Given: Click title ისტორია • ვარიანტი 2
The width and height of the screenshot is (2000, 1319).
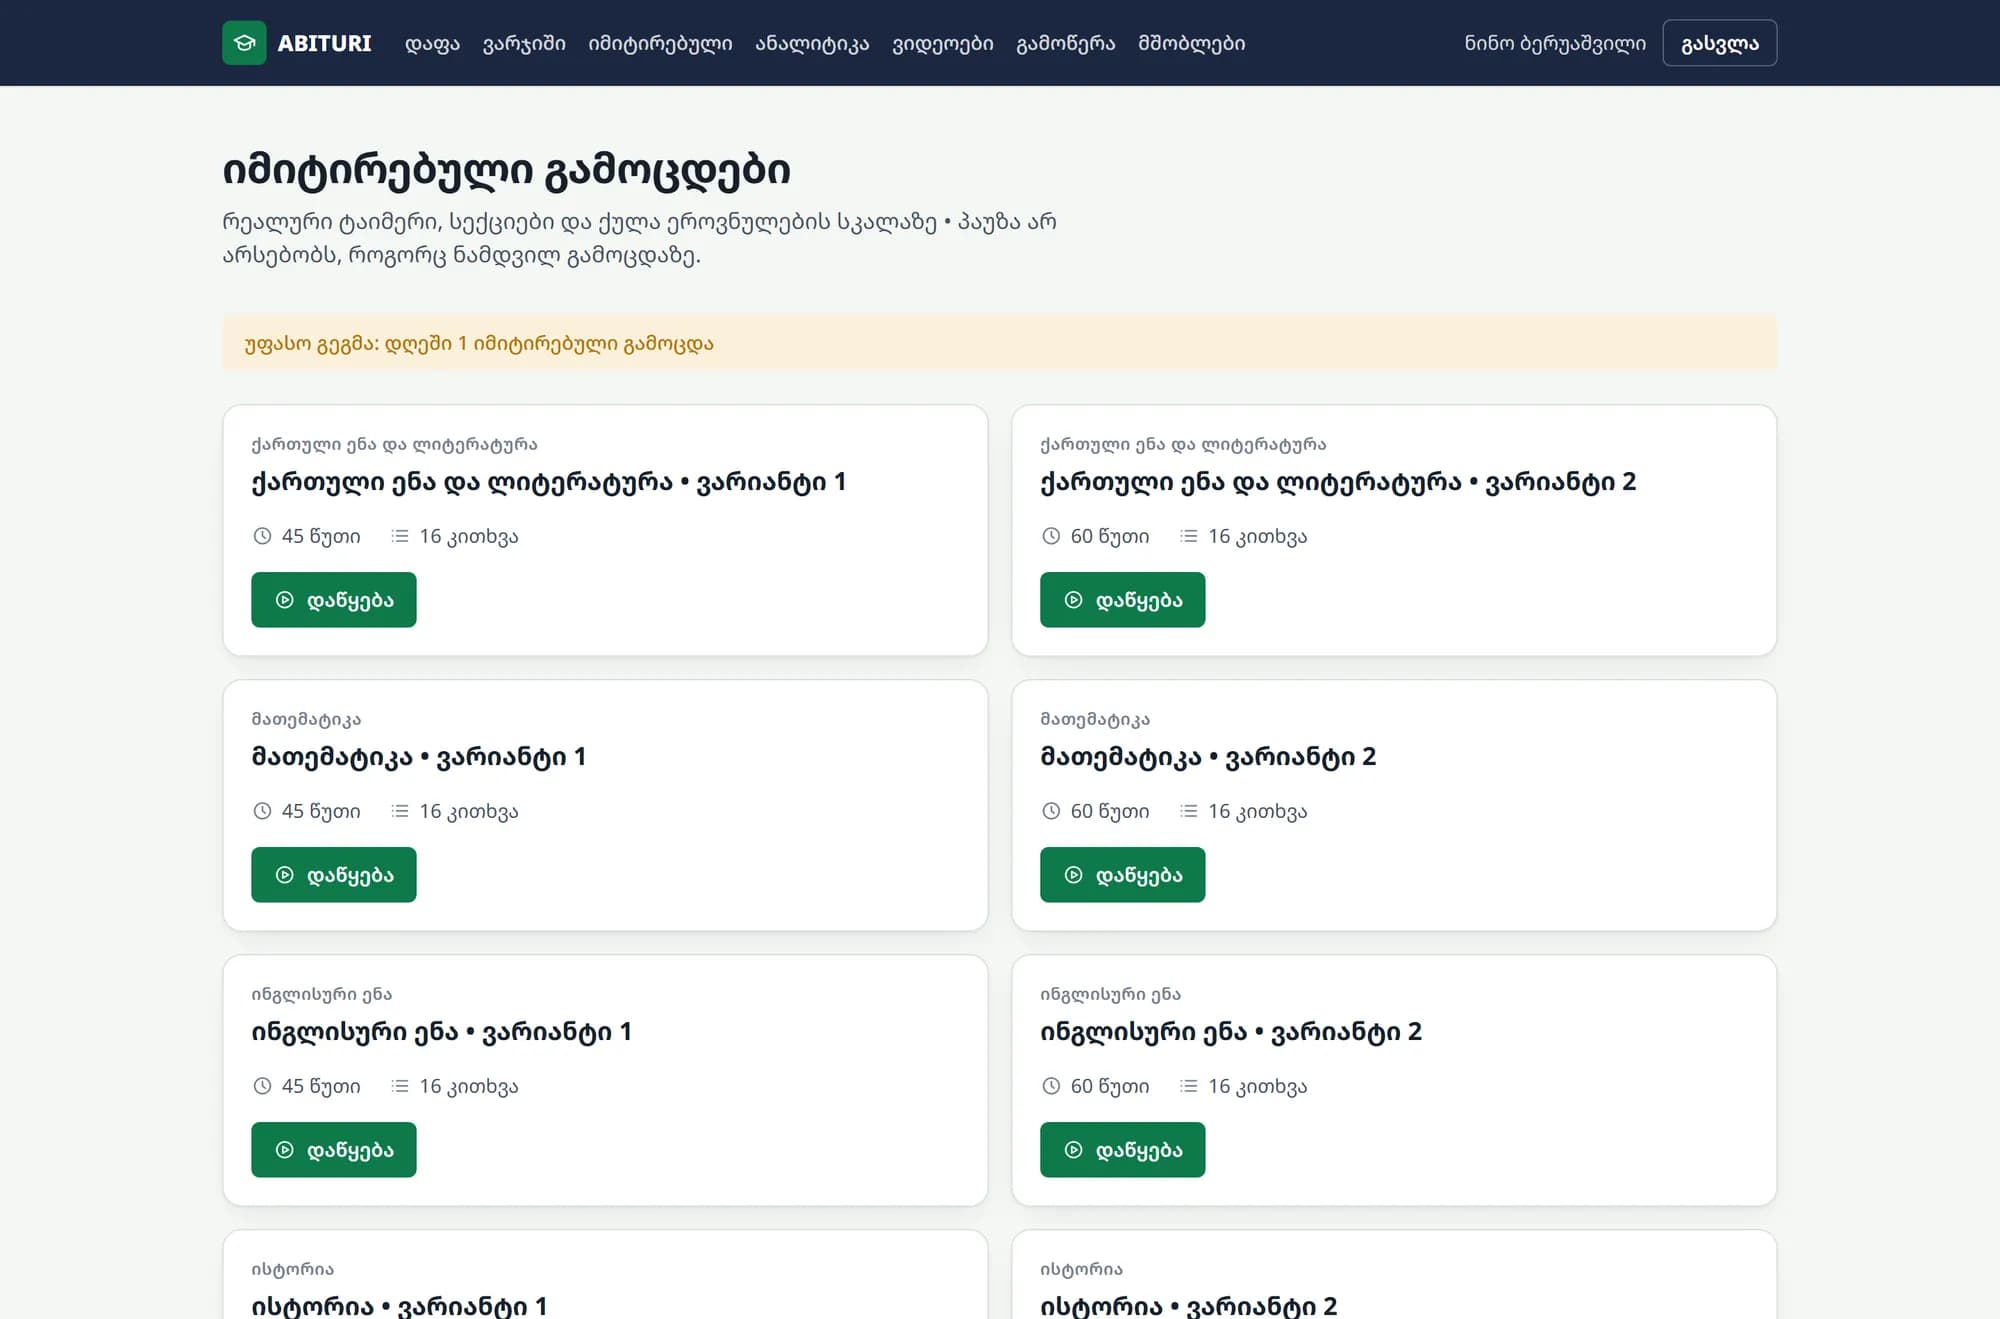Looking at the screenshot, I should (1189, 1306).
